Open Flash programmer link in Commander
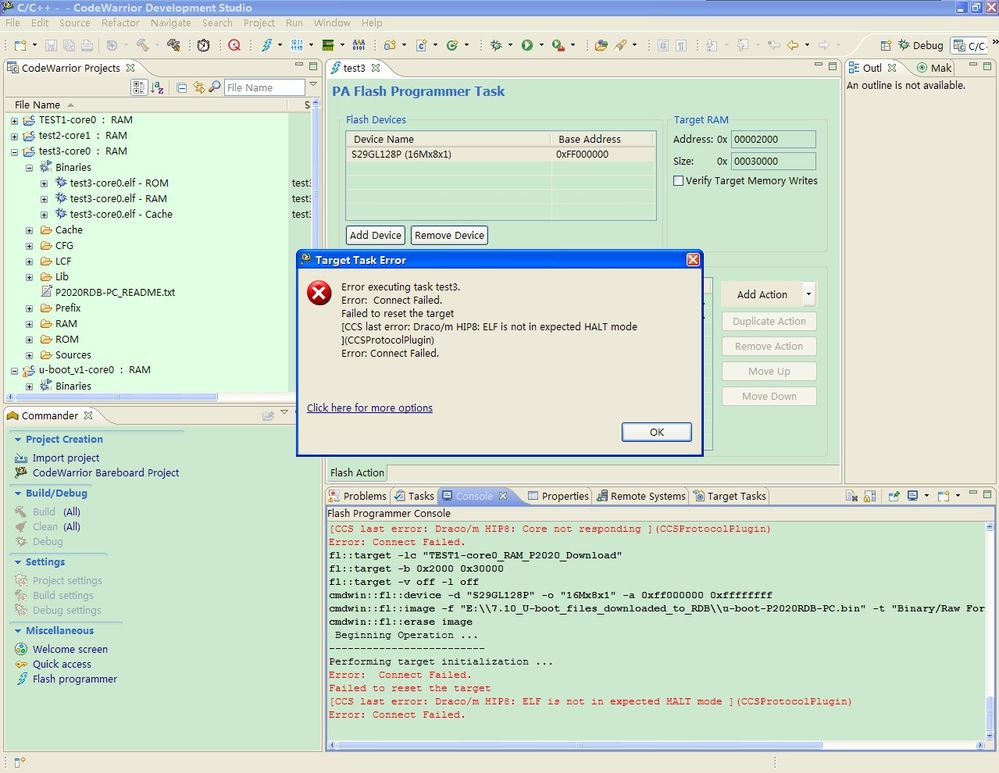The image size is (999, 773). (75, 679)
